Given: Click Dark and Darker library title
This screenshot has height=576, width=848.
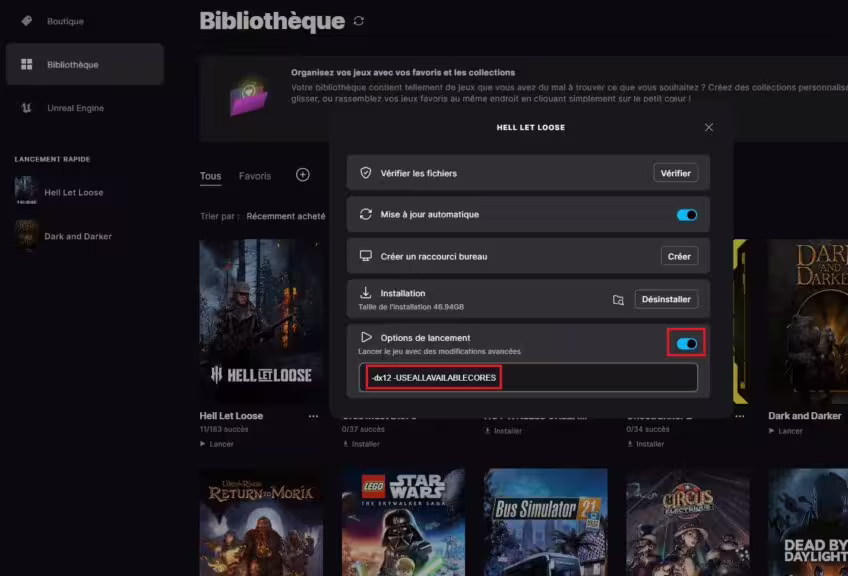Looking at the screenshot, I should 804,416.
